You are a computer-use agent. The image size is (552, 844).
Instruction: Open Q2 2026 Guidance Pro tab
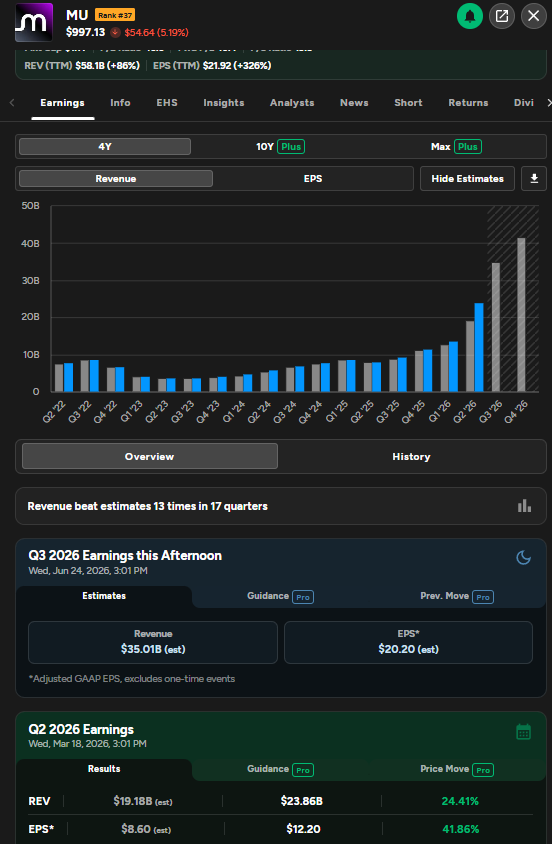click(280, 769)
